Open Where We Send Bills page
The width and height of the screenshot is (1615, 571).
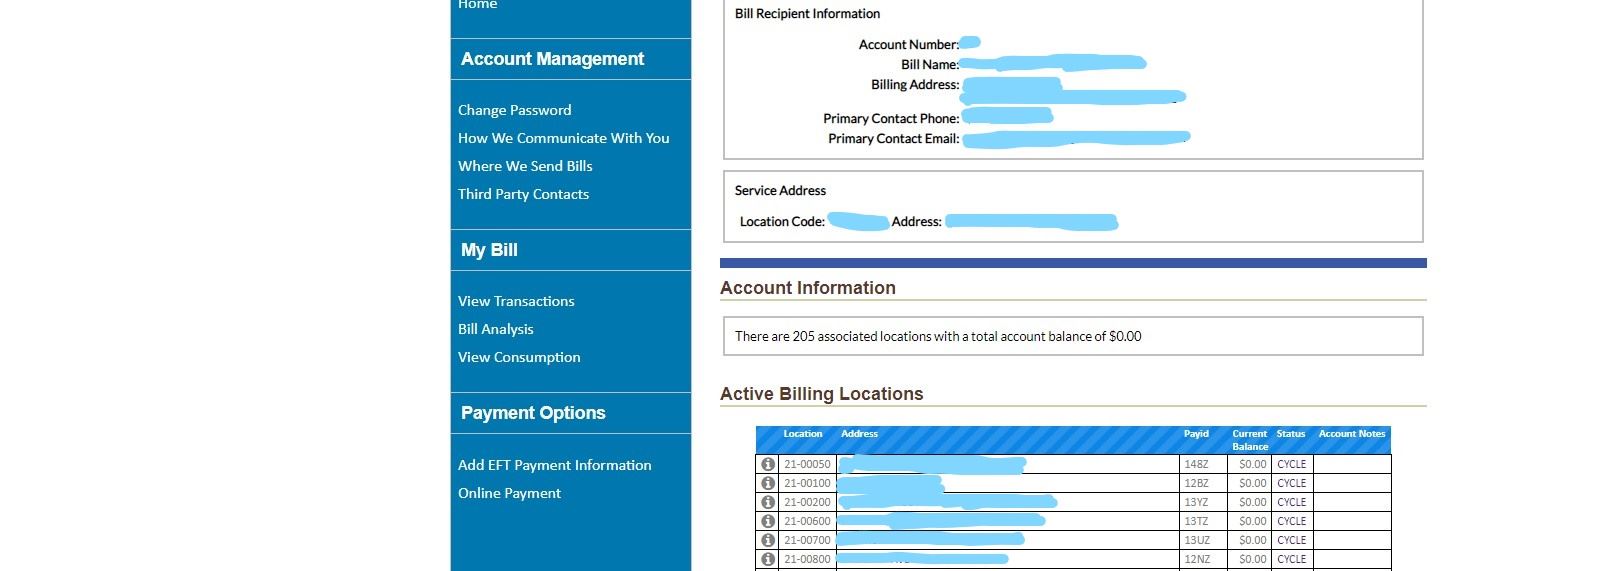click(525, 166)
